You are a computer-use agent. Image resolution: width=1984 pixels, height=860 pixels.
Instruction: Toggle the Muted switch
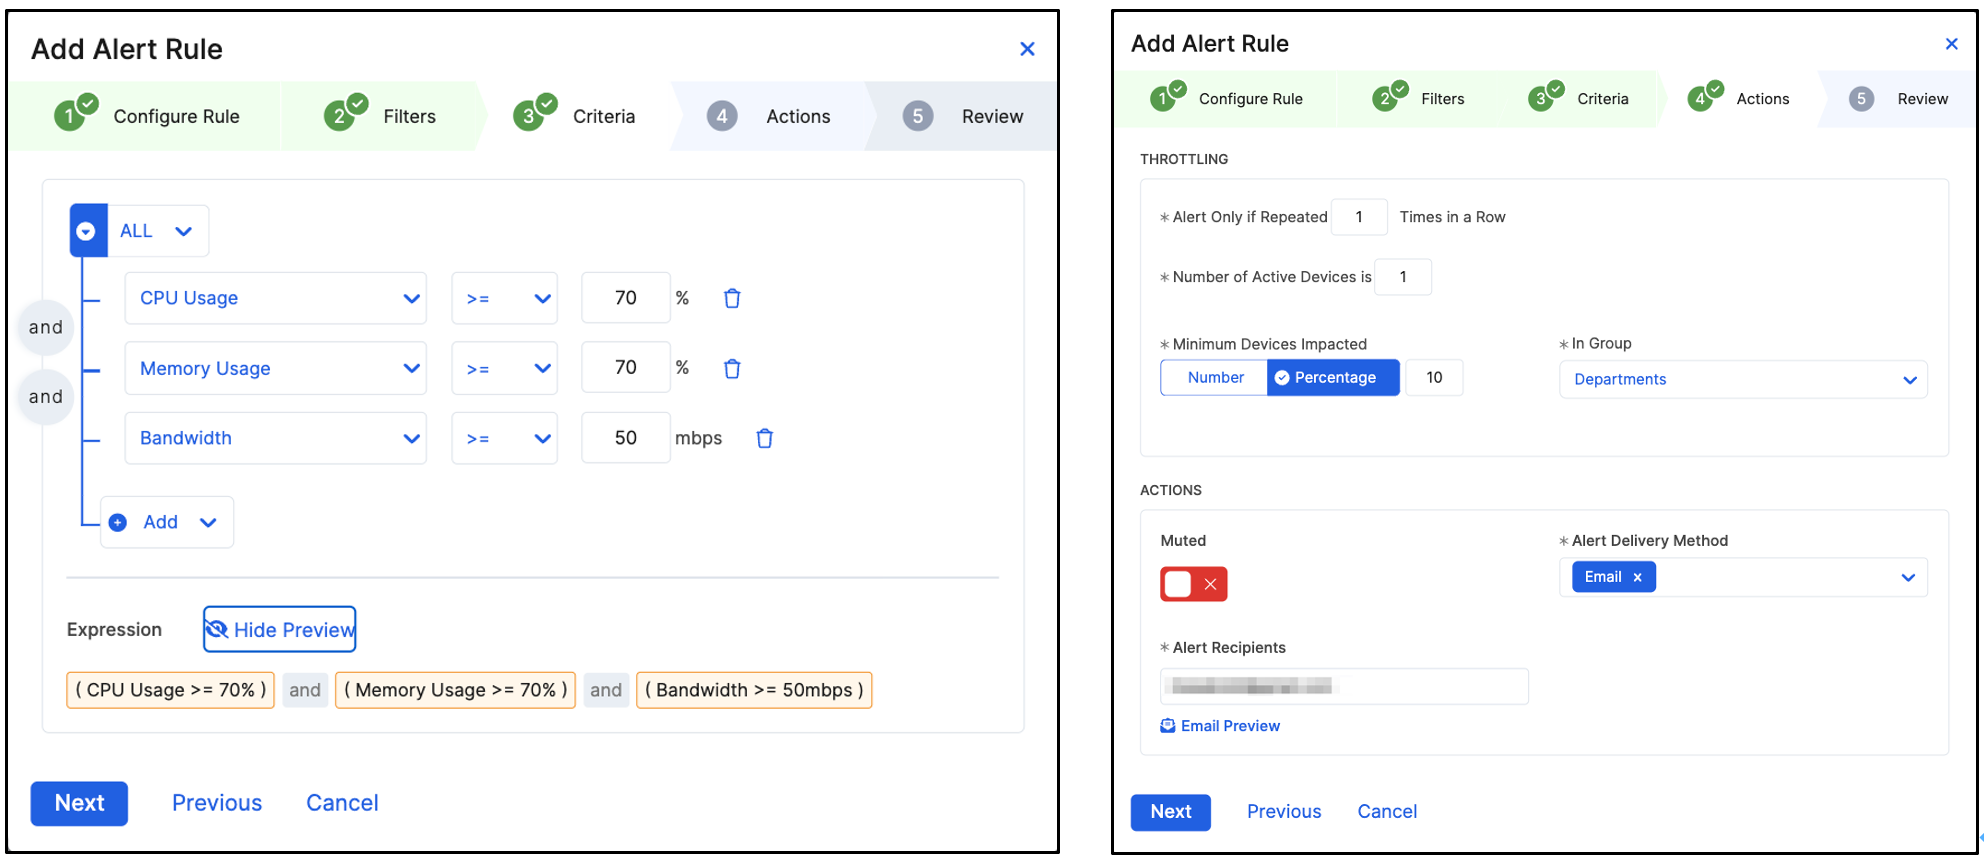point(1194,584)
